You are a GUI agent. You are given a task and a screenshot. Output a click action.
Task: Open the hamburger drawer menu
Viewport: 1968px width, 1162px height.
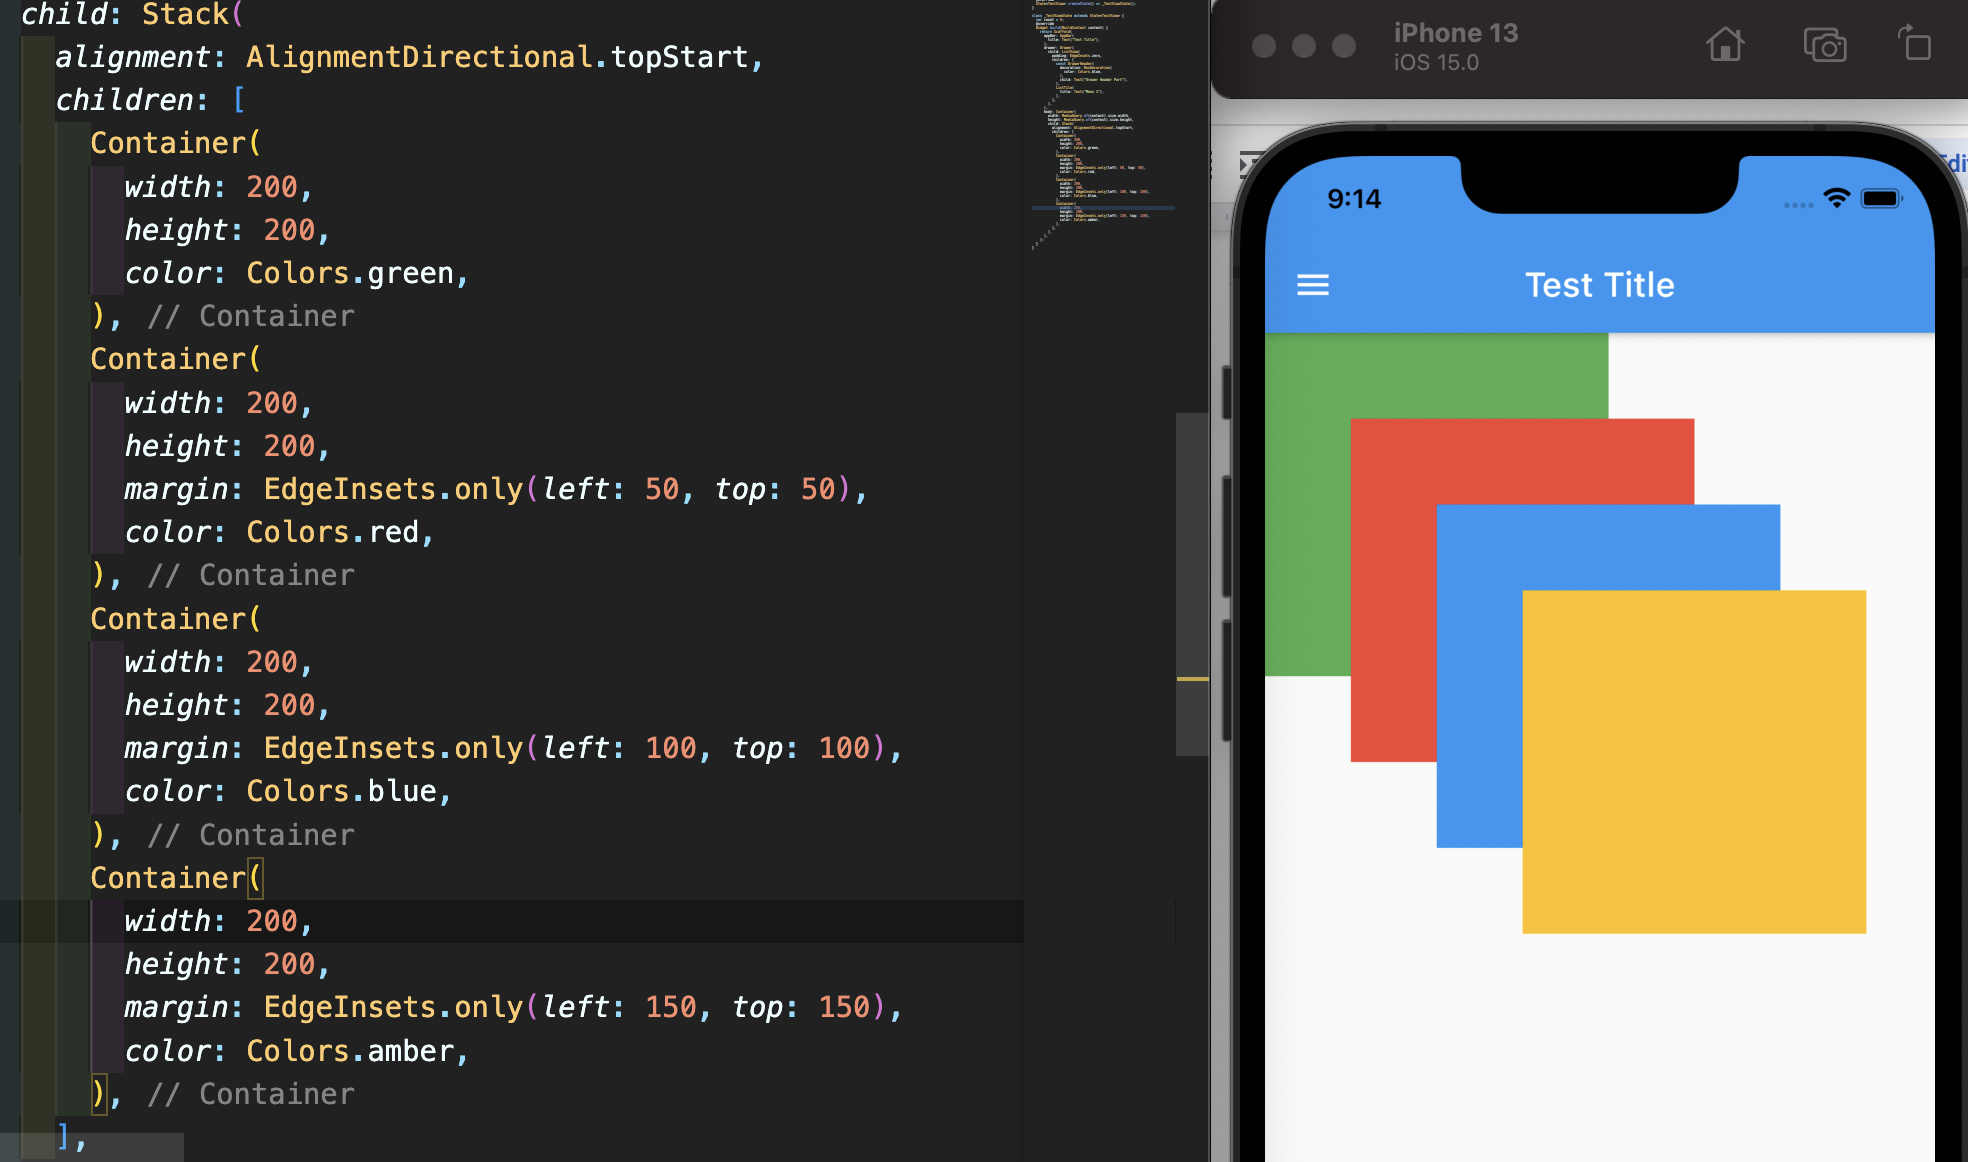point(1312,286)
